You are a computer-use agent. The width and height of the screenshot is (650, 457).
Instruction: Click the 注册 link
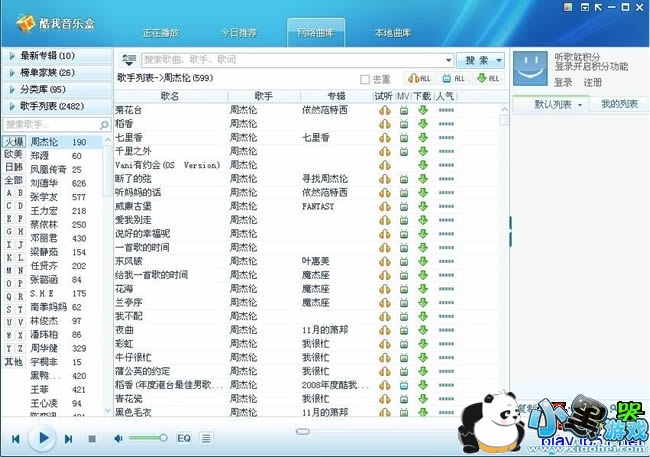pyautogui.click(x=592, y=83)
